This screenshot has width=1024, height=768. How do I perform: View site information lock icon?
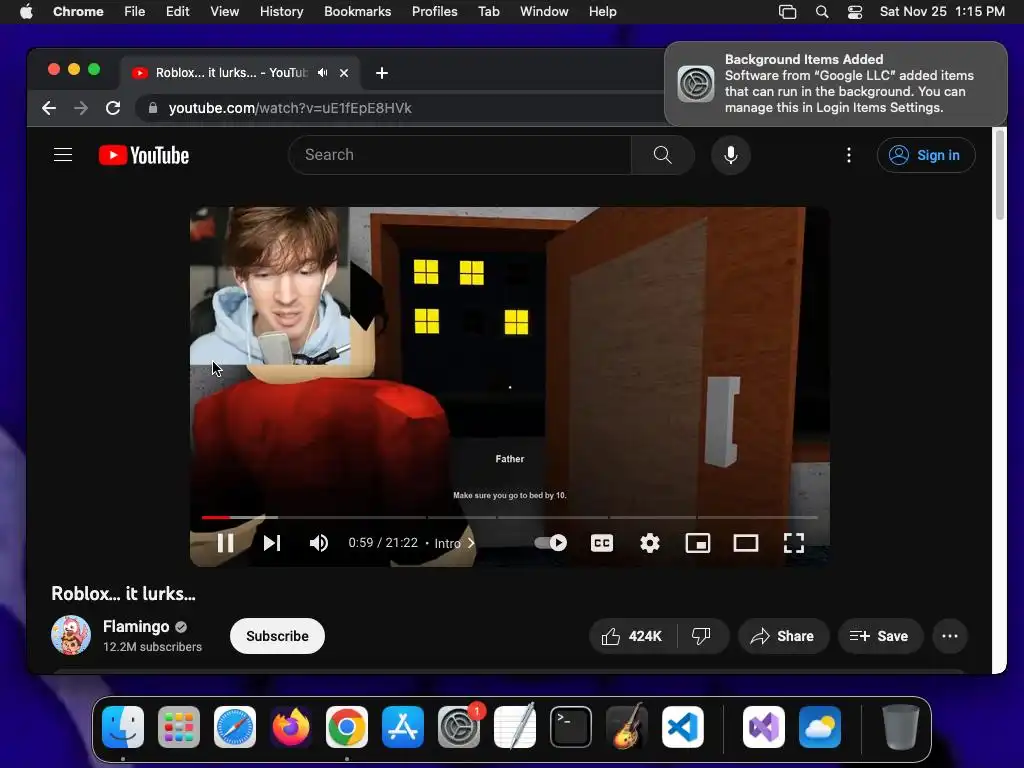[153, 108]
